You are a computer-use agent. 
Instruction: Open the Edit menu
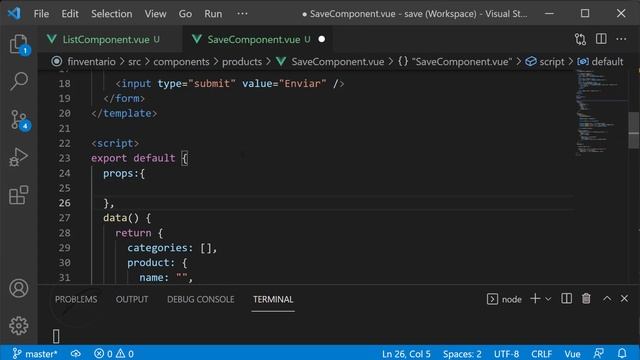tap(70, 13)
